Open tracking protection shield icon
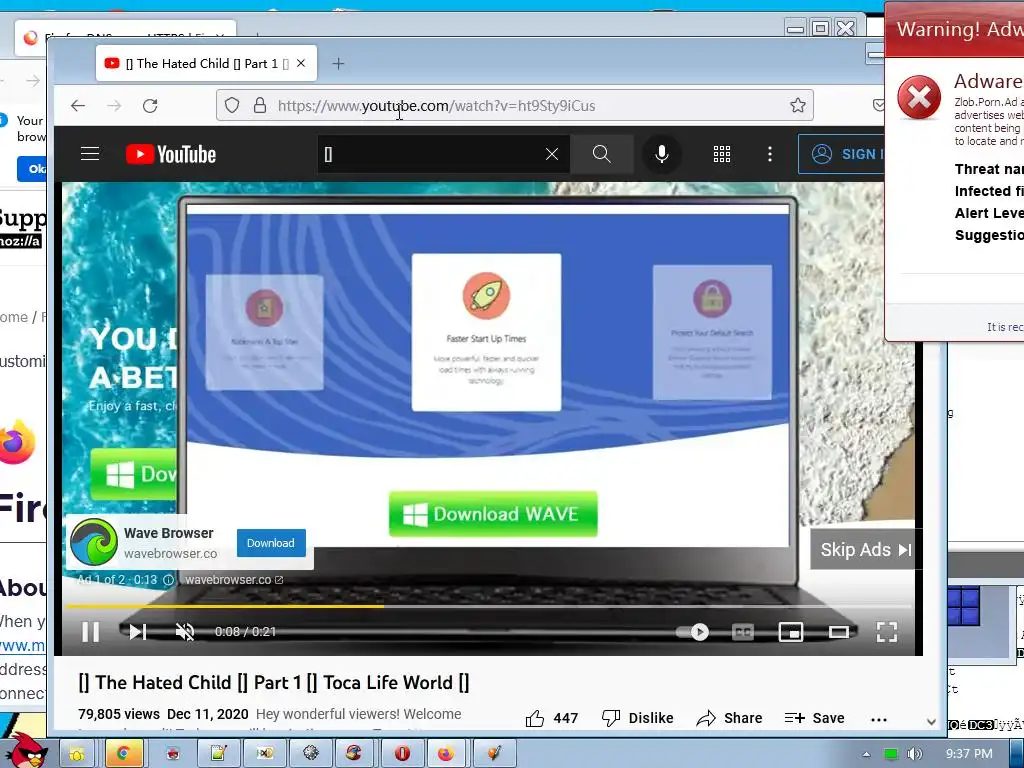 [232, 105]
